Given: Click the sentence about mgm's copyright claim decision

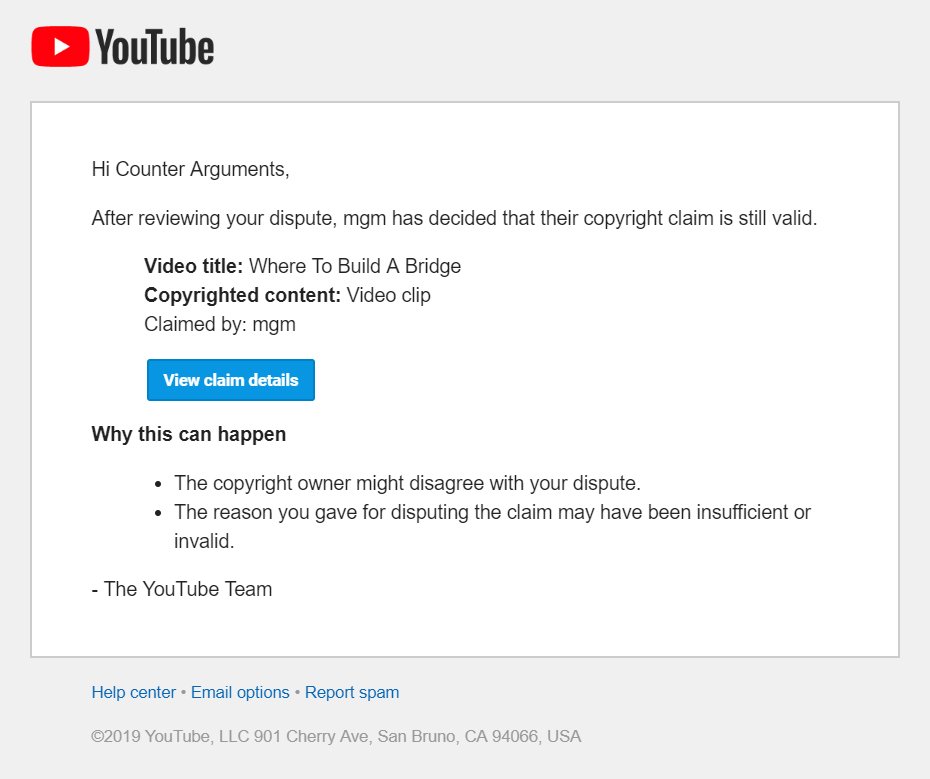Looking at the screenshot, I should click(x=454, y=218).
